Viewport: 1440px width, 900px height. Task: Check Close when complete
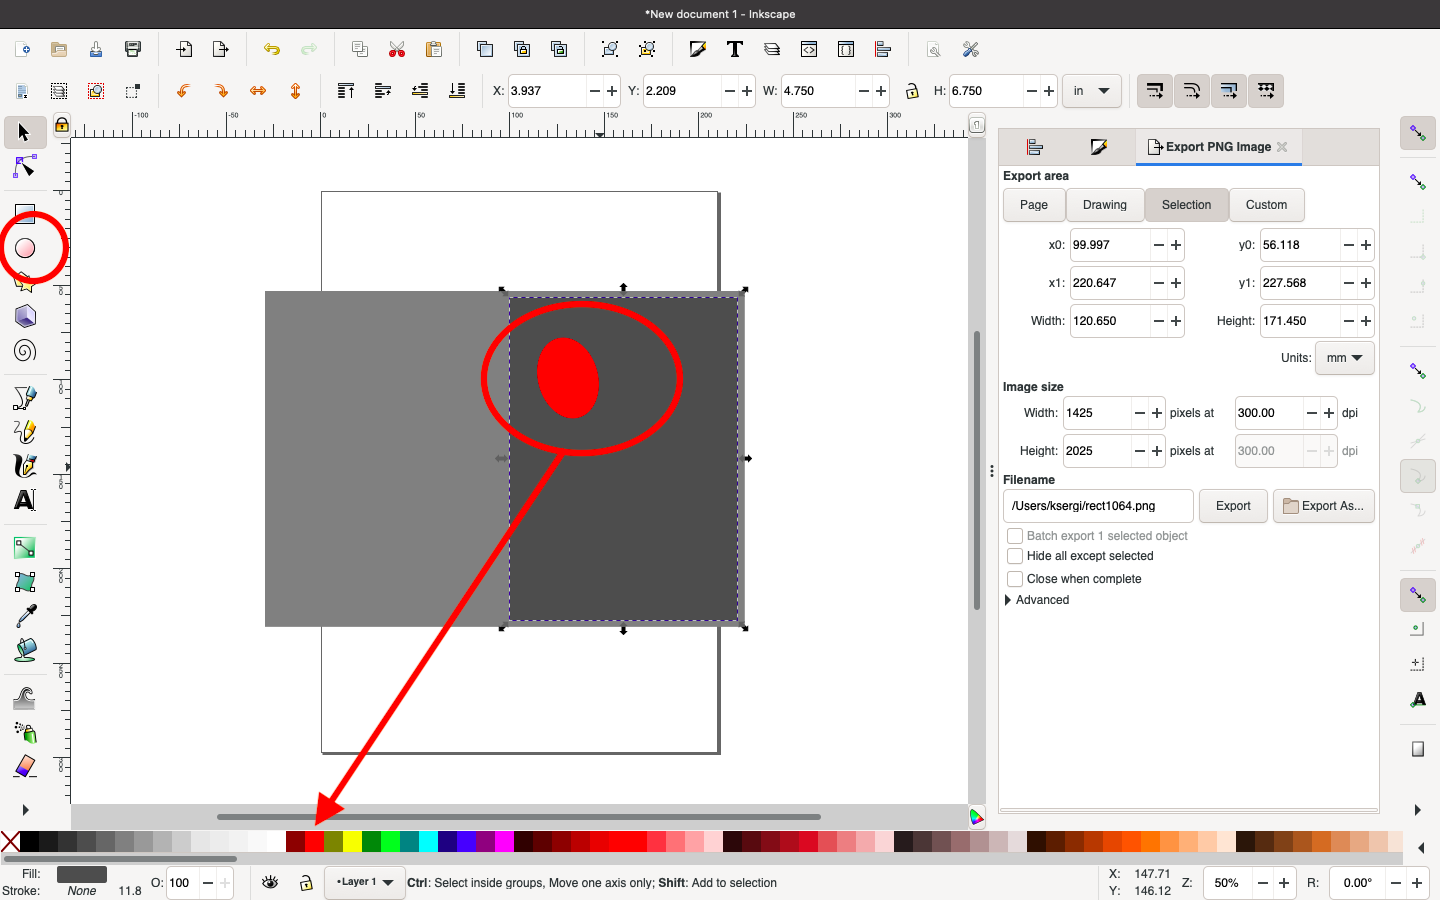[1015, 578]
